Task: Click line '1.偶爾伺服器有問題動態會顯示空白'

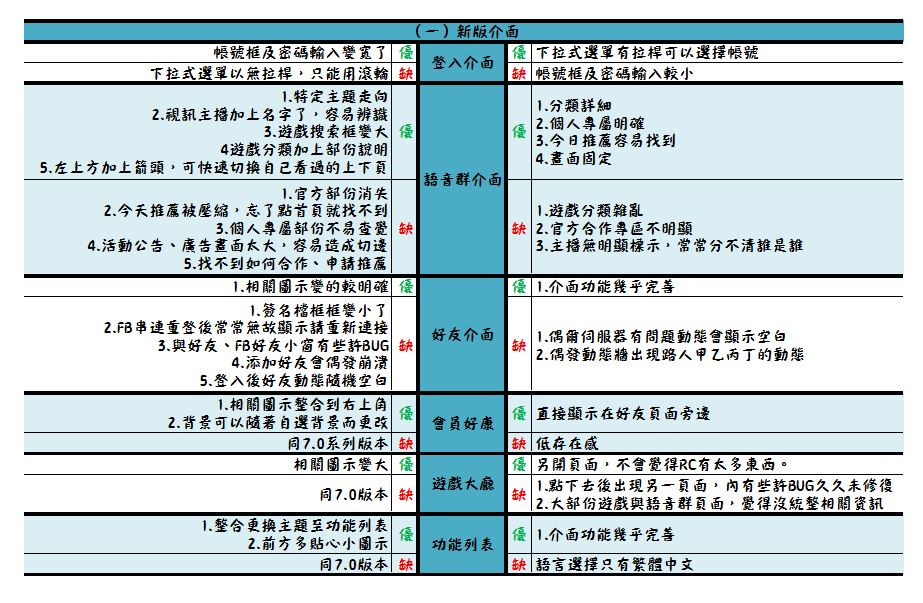Action: (x=661, y=337)
